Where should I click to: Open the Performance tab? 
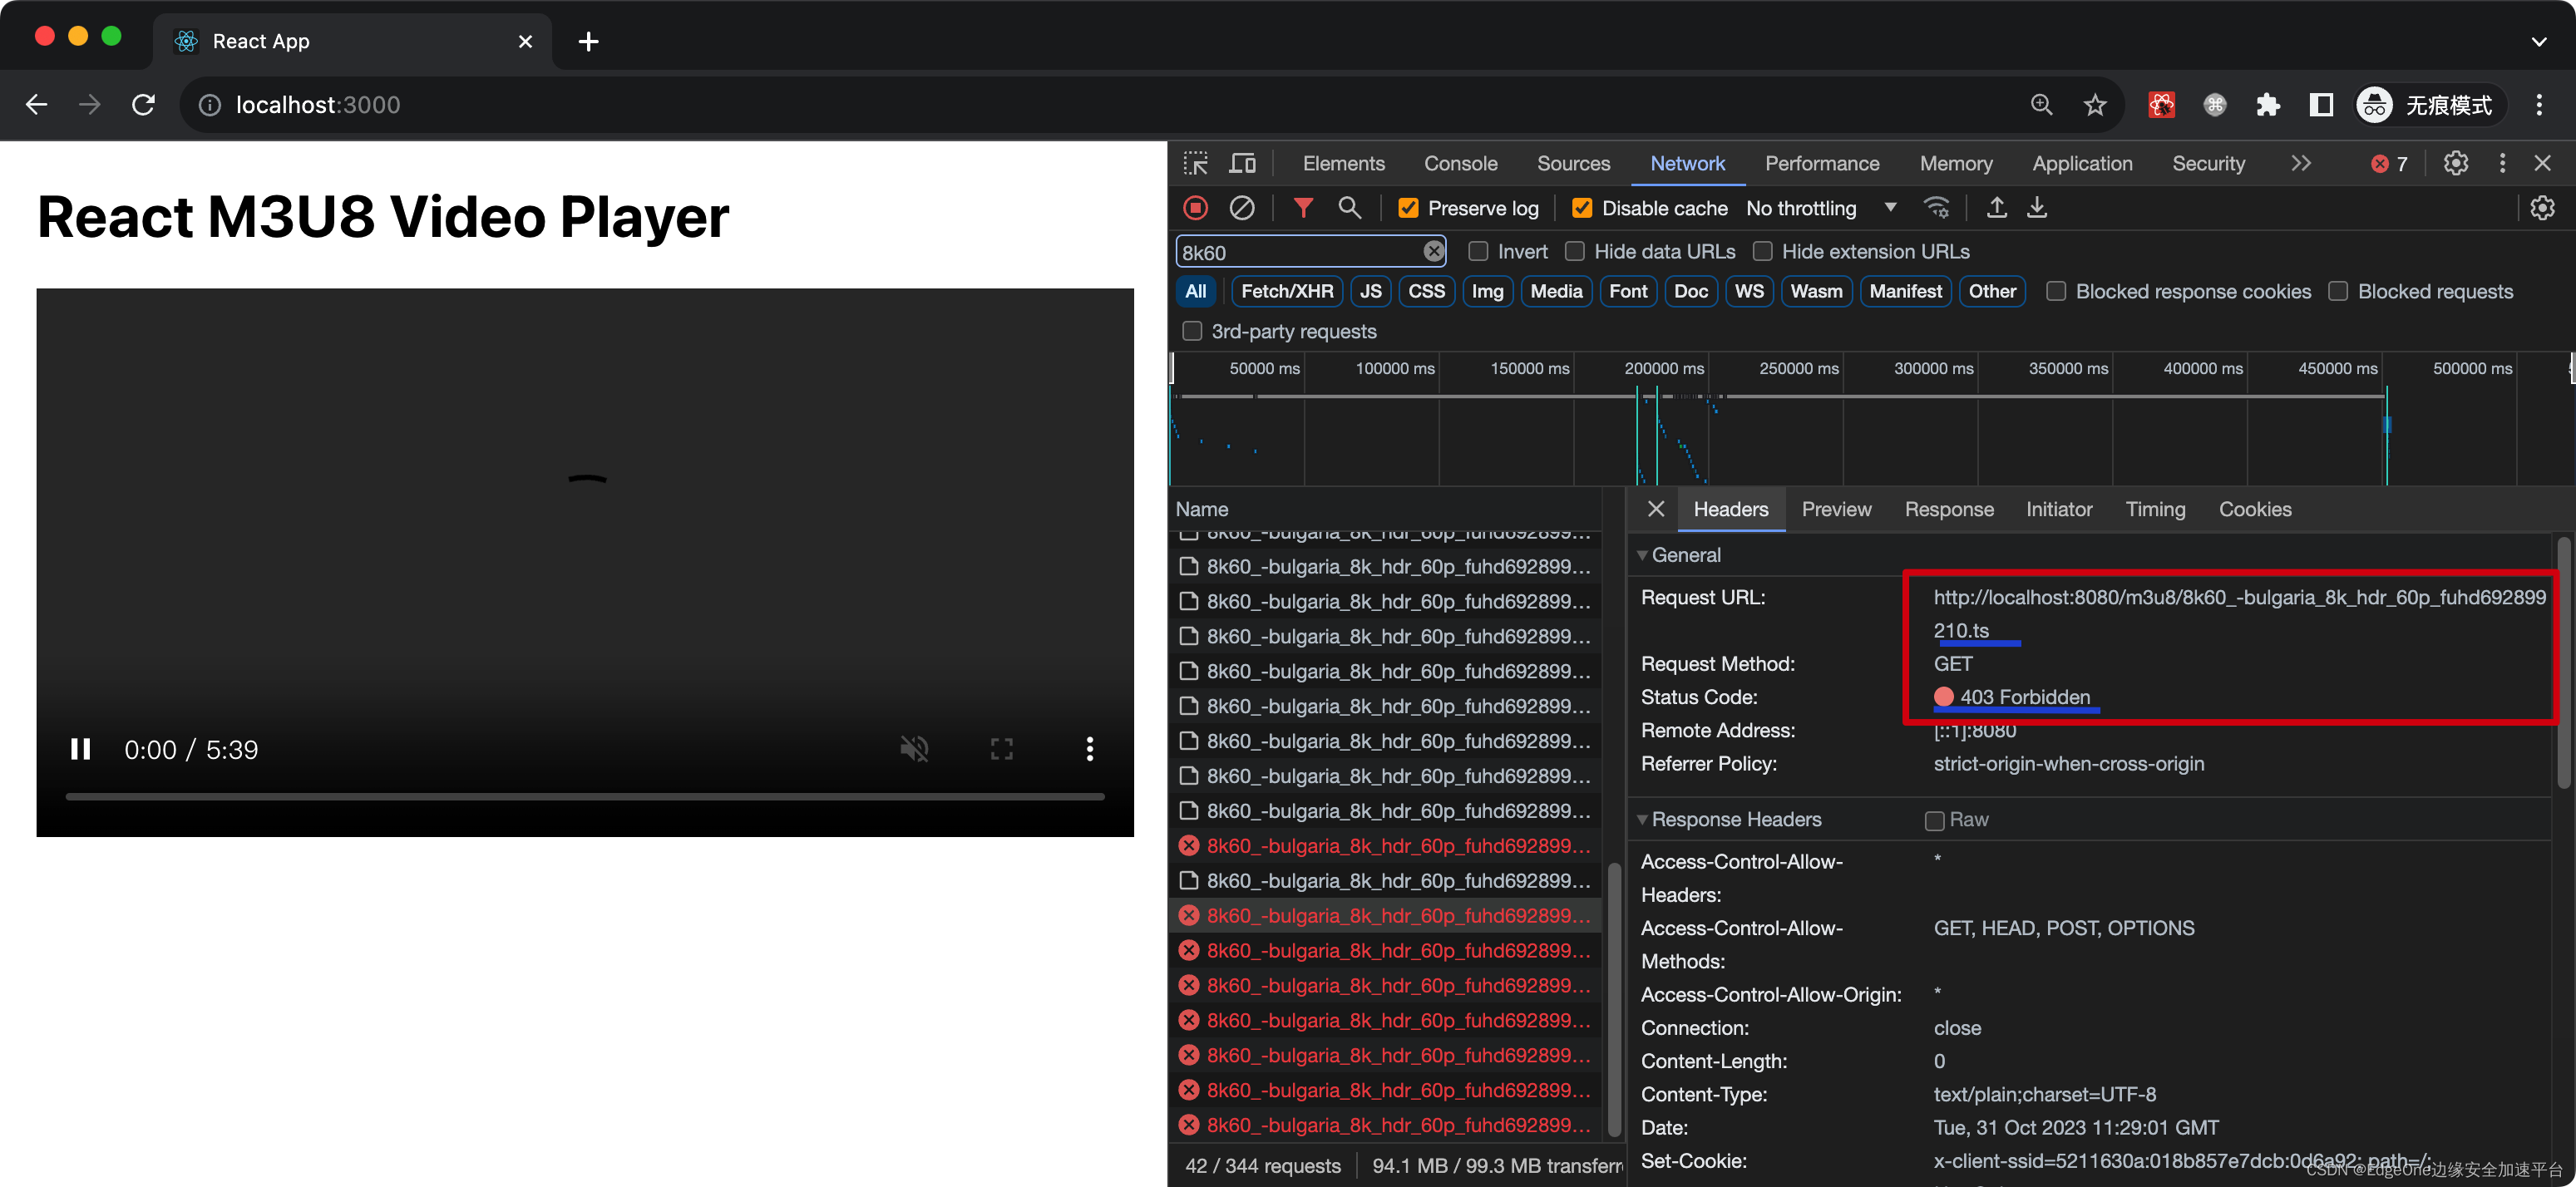(1821, 163)
